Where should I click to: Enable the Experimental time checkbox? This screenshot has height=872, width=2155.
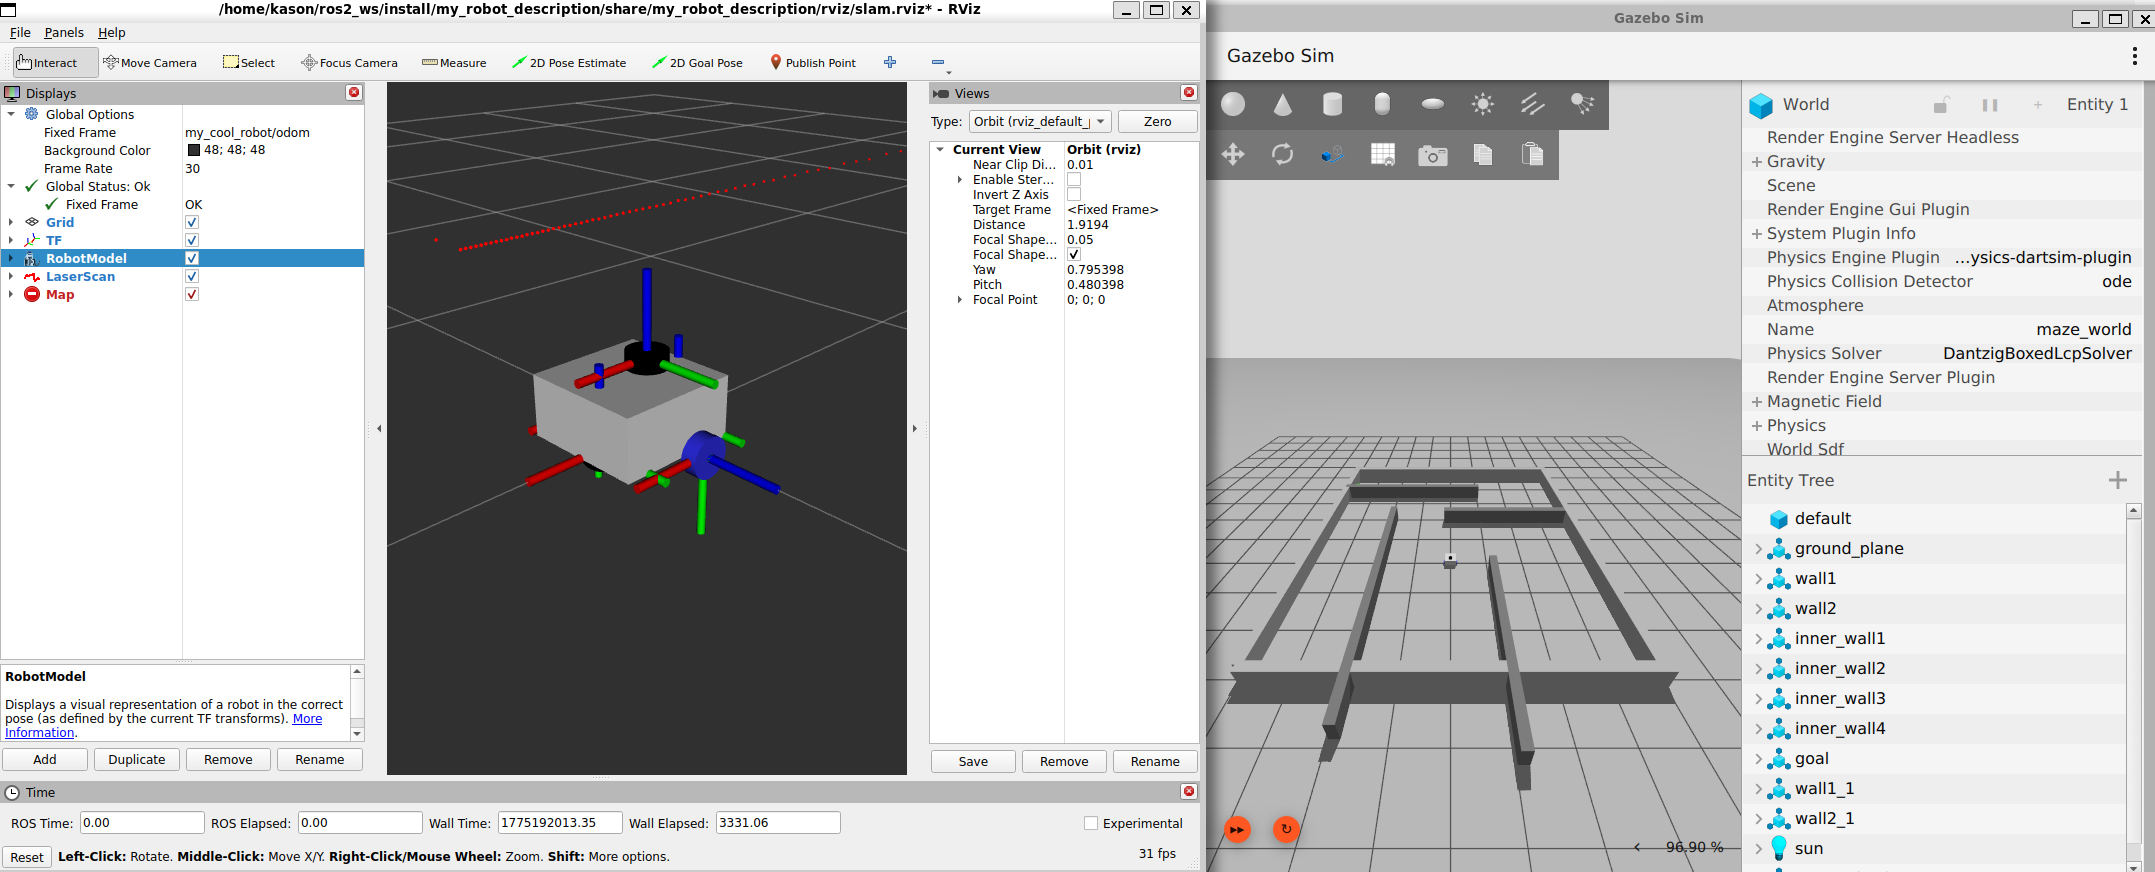point(1091,823)
